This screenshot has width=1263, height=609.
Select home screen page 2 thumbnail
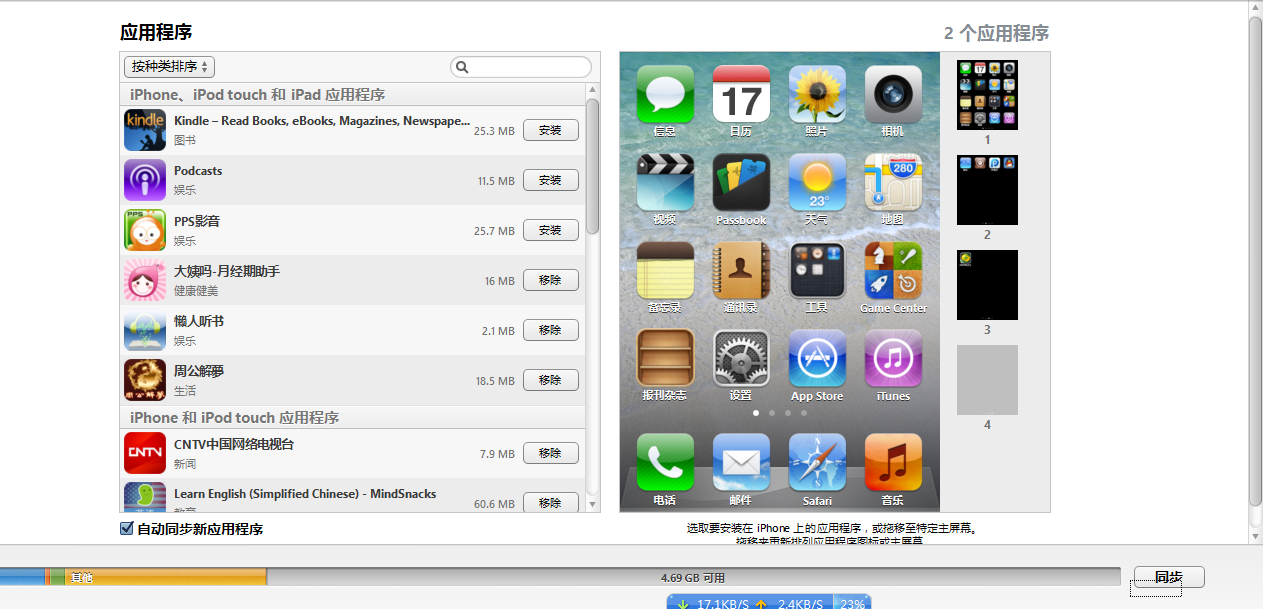tap(987, 190)
